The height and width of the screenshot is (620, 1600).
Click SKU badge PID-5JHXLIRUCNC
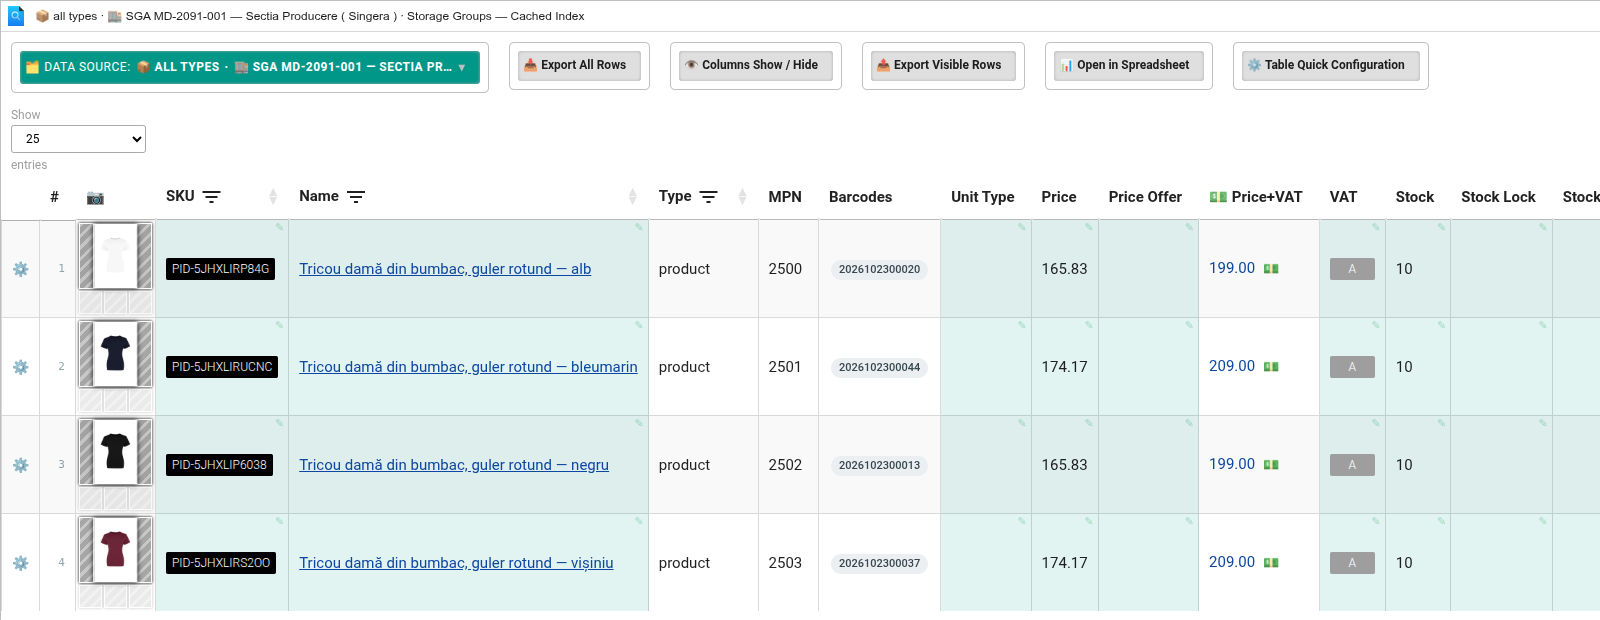[x=222, y=367]
